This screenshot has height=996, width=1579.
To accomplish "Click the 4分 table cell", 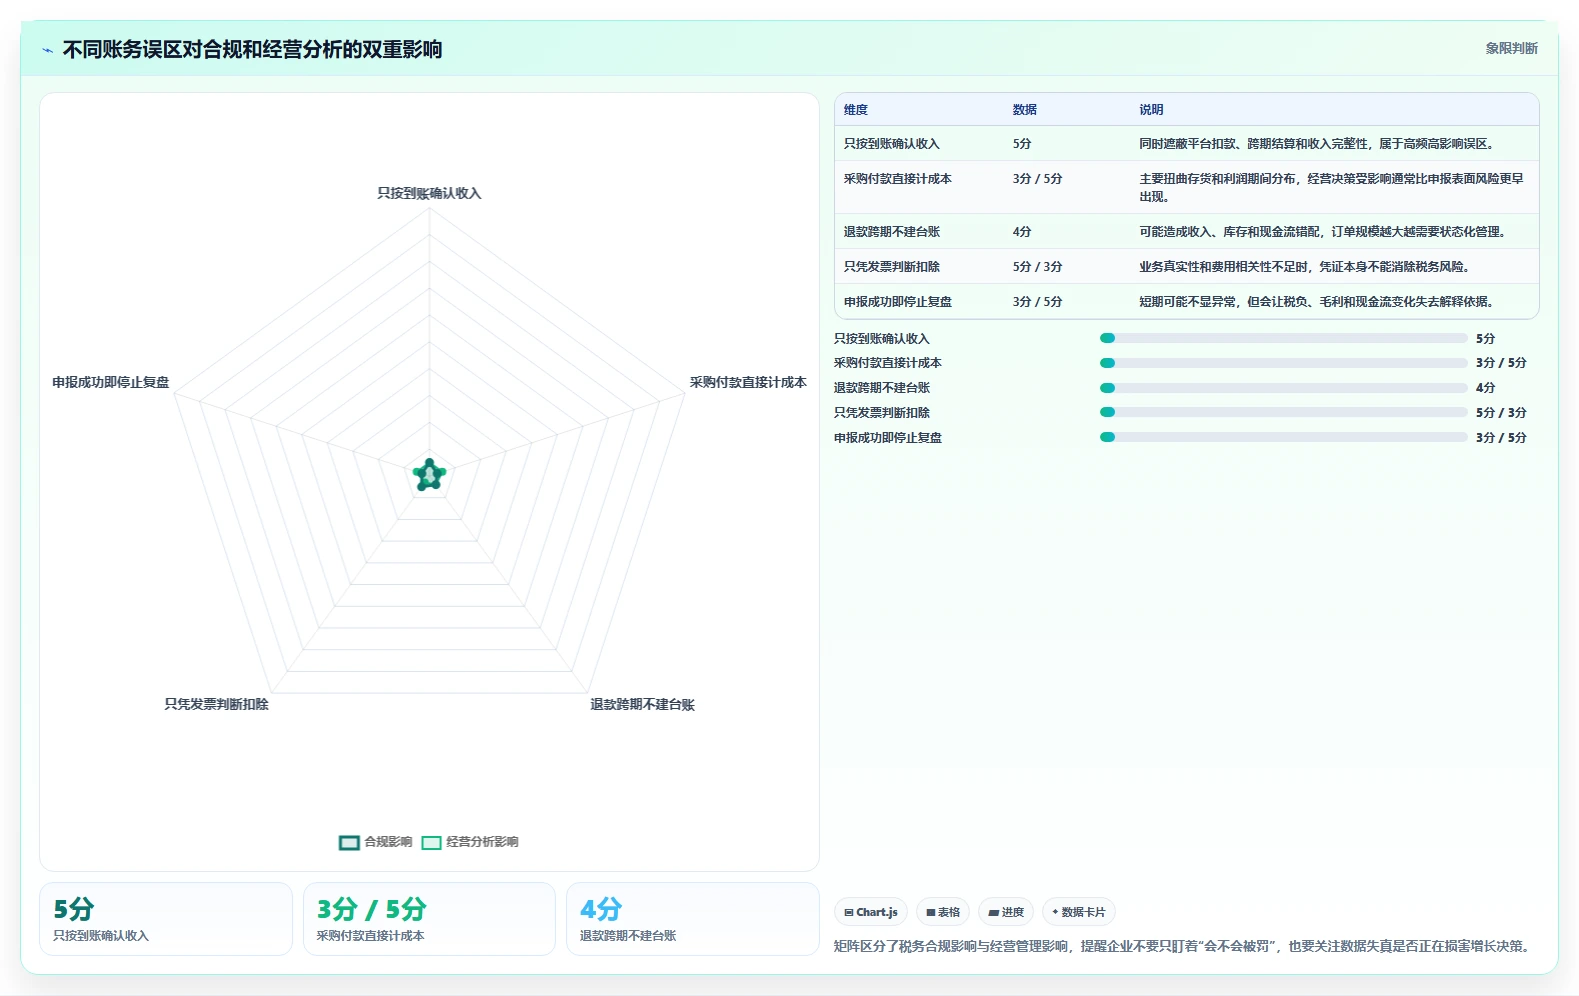I will [x=1022, y=232].
